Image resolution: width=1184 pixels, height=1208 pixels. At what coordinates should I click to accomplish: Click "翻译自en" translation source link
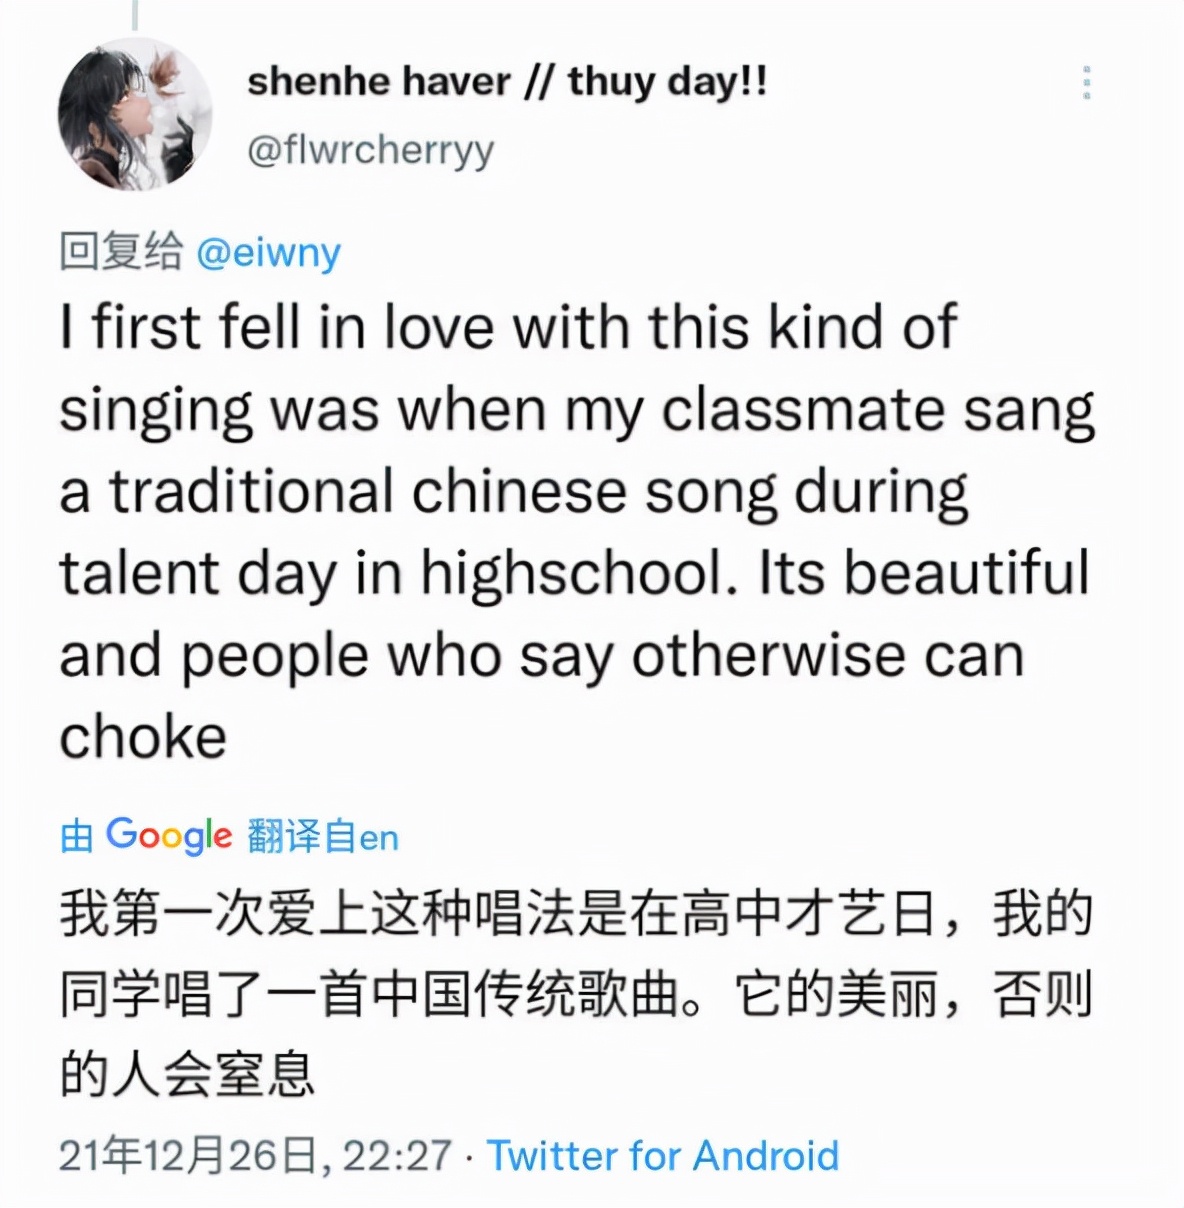point(323,837)
